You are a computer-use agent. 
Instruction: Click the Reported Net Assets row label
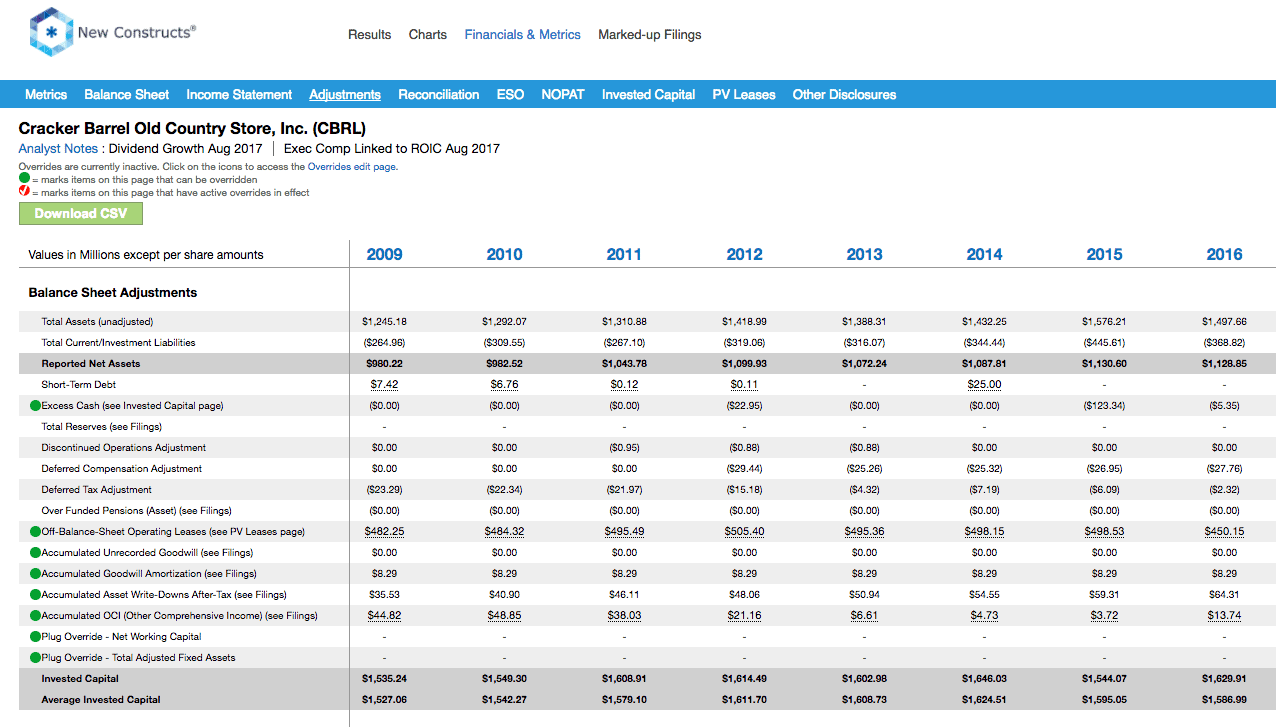pyautogui.click(x=91, y=364)
